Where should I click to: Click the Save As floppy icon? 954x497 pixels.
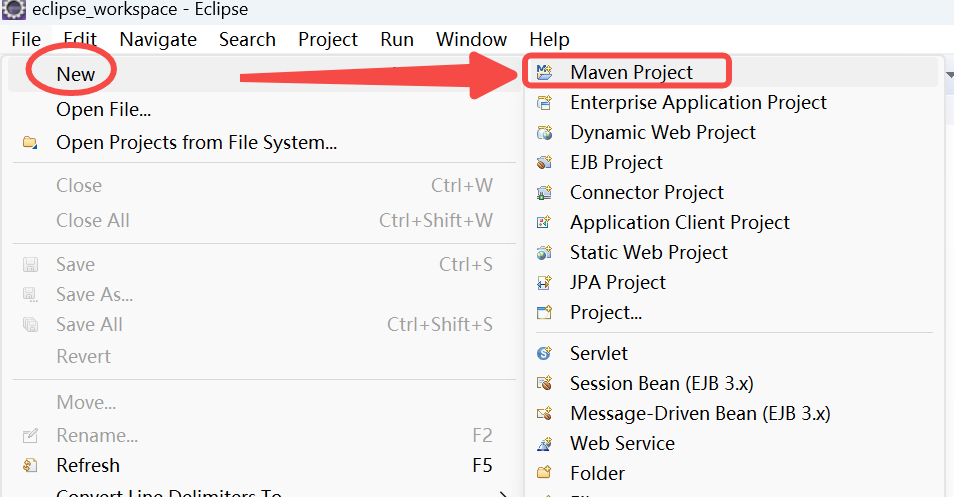point(30,295)
